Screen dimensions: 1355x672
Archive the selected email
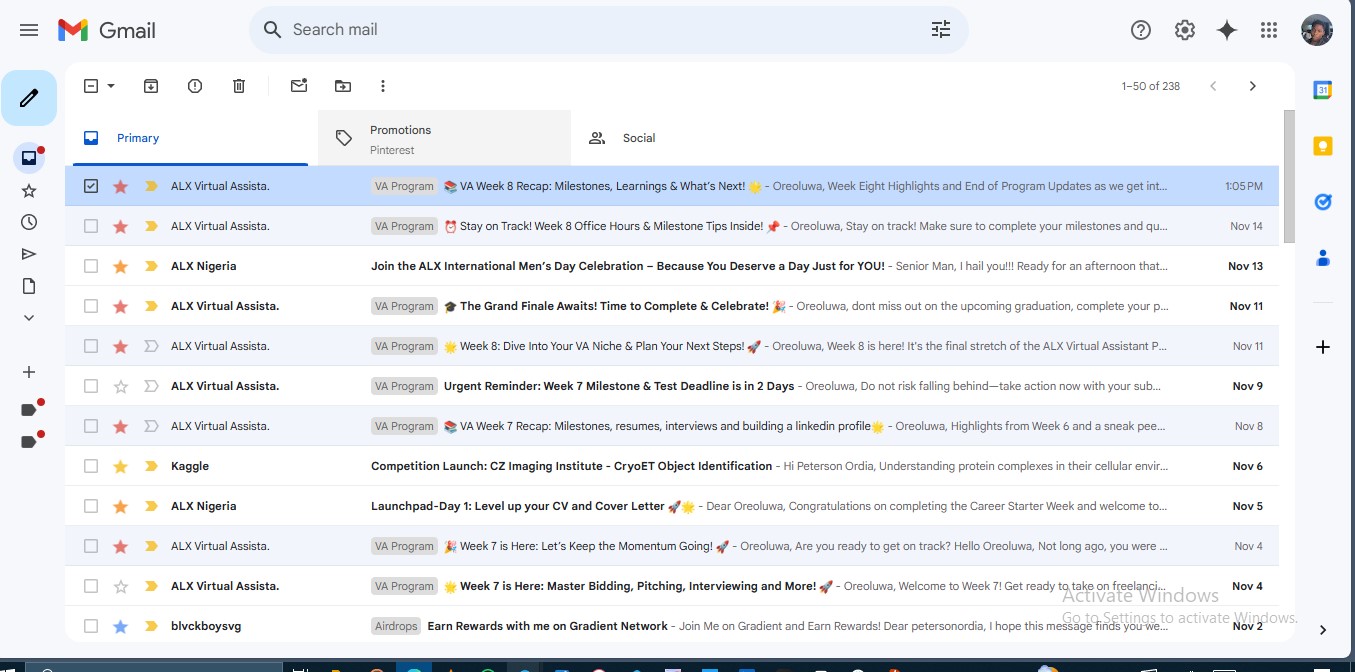point(151,86)
